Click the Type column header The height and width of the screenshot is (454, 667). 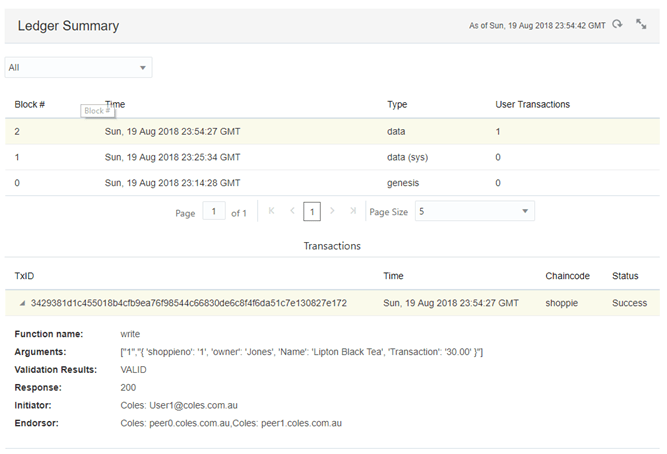pos(397,104)
